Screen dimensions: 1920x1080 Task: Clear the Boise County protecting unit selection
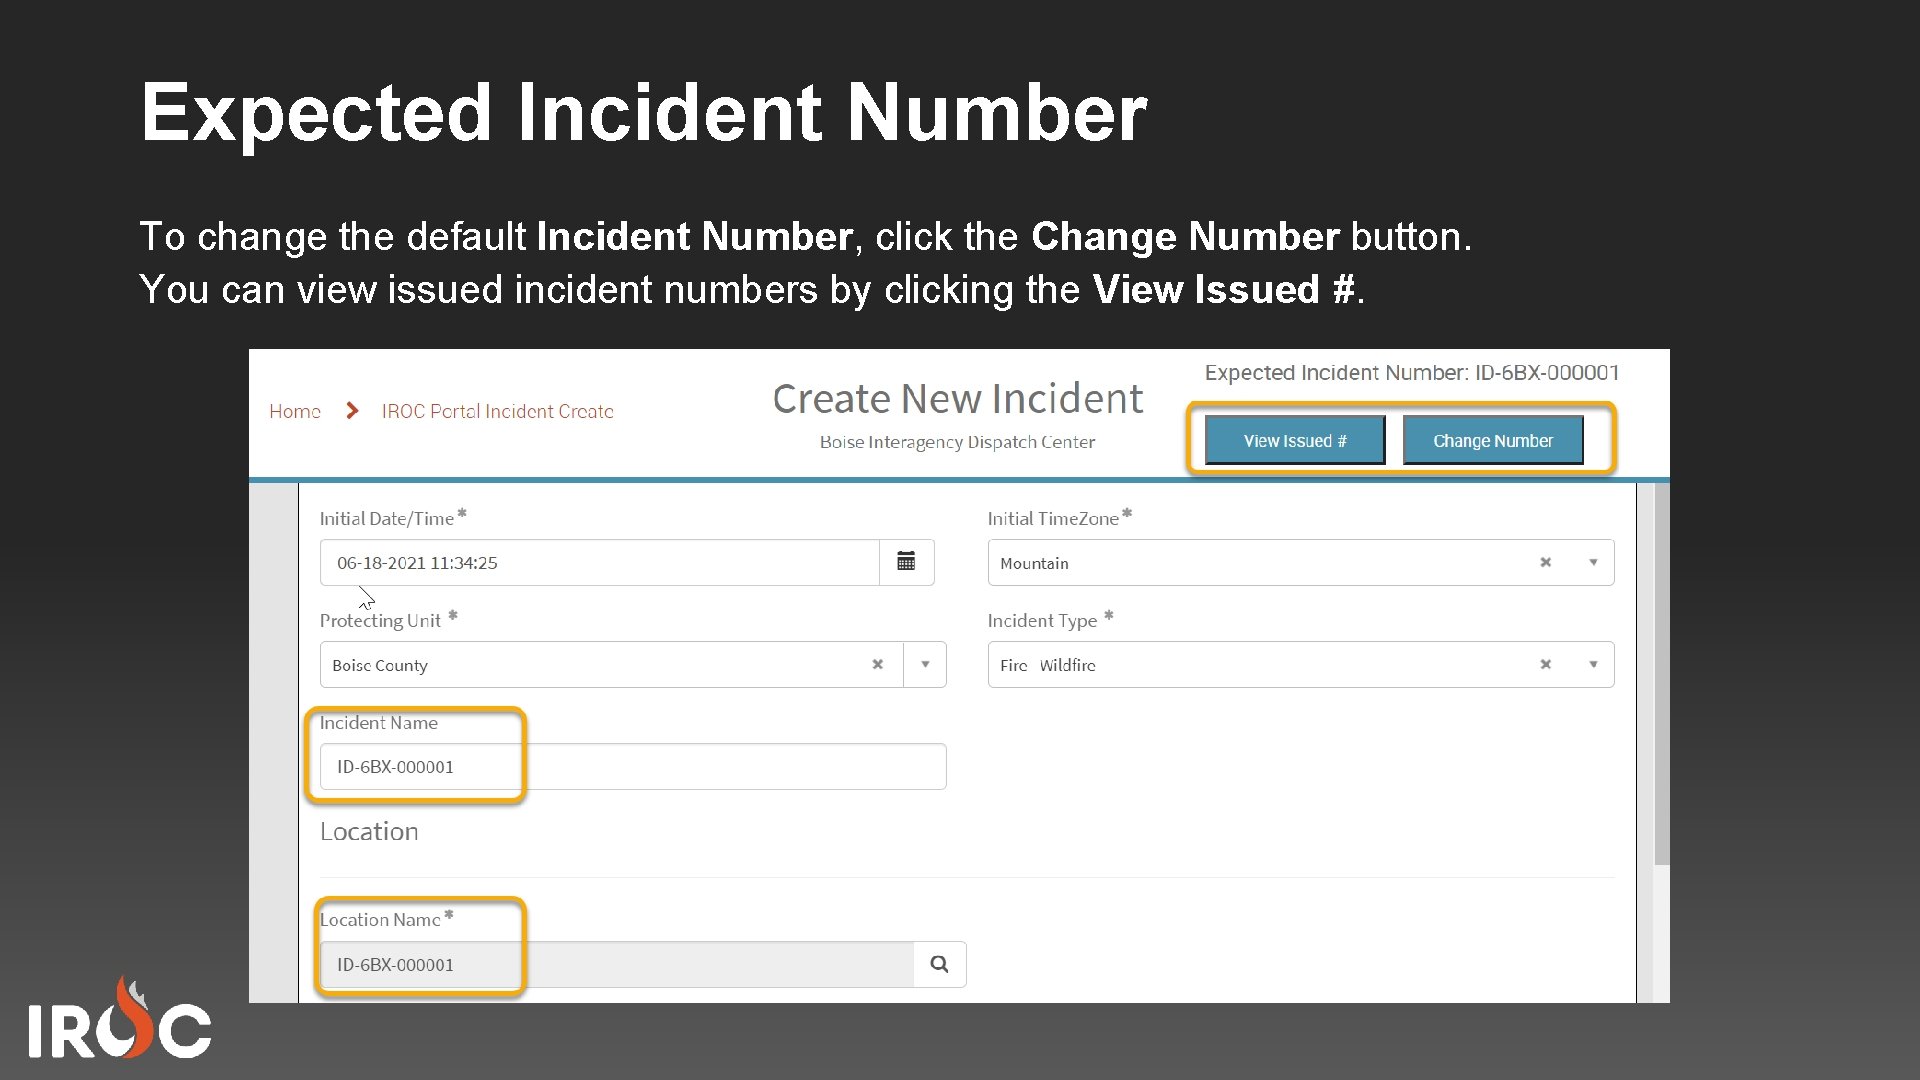[x=877, y=664]
